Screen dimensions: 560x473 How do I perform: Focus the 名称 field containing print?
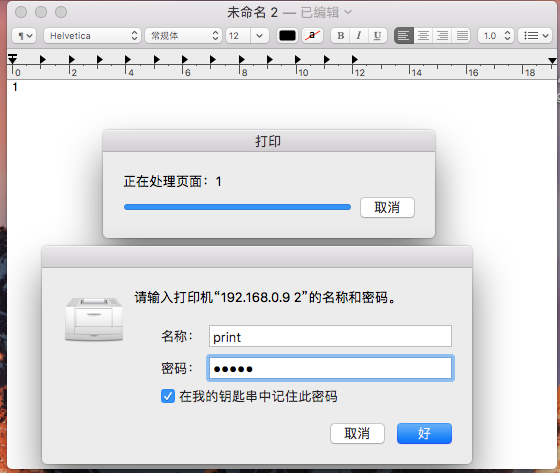point(330,336)
